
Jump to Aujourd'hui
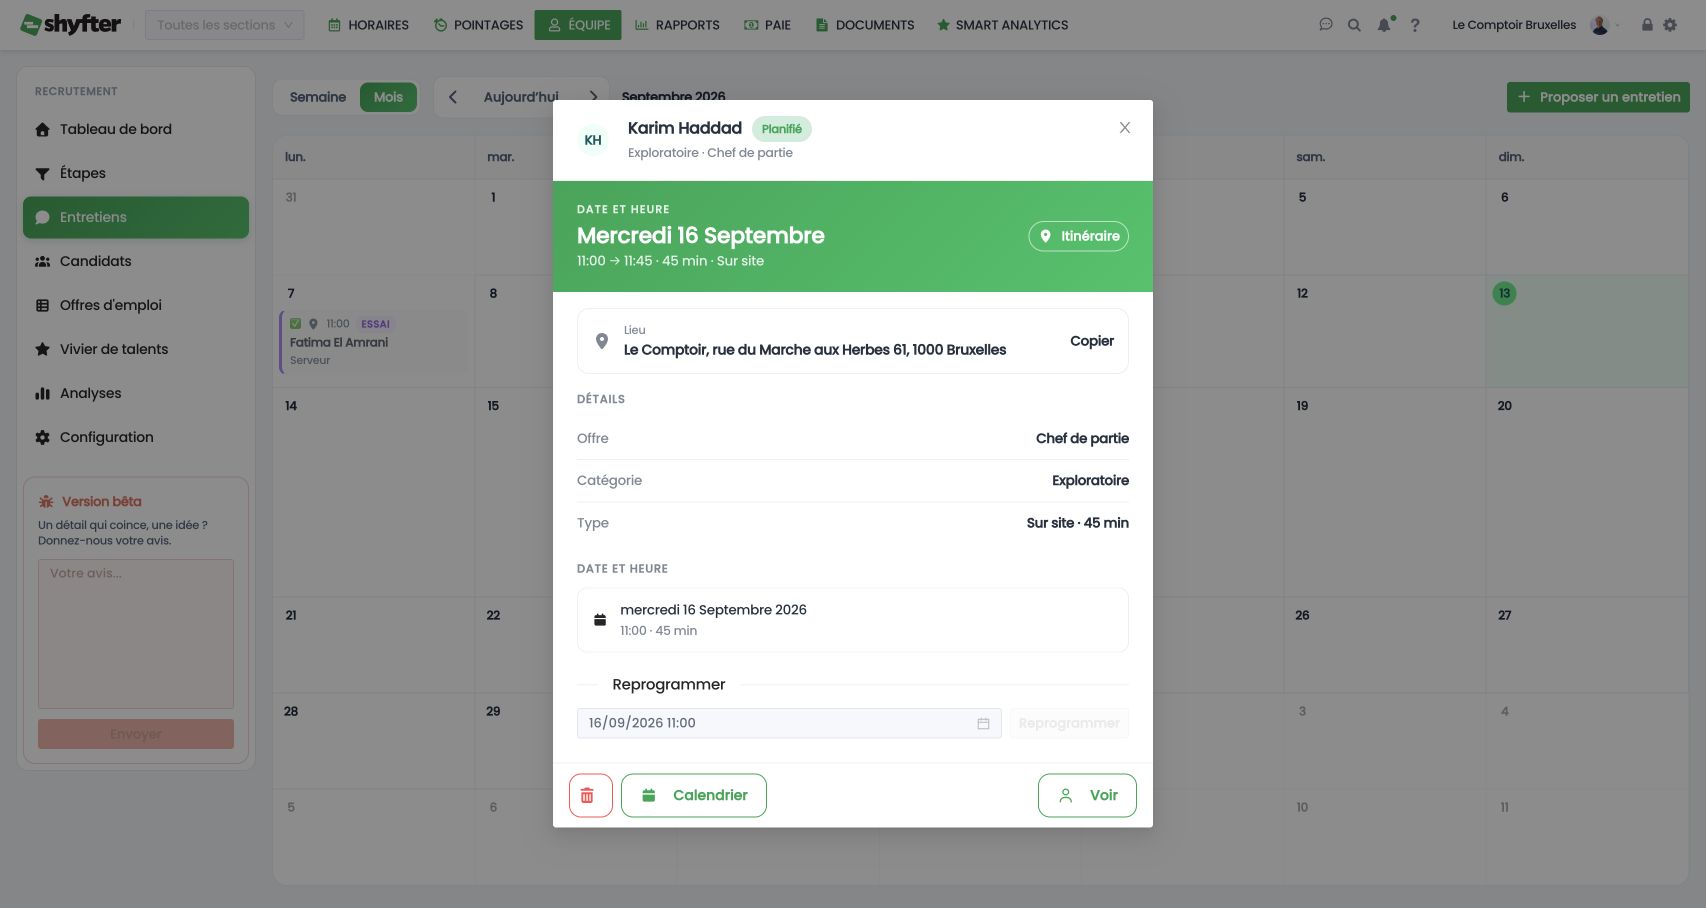pos(521,97)
